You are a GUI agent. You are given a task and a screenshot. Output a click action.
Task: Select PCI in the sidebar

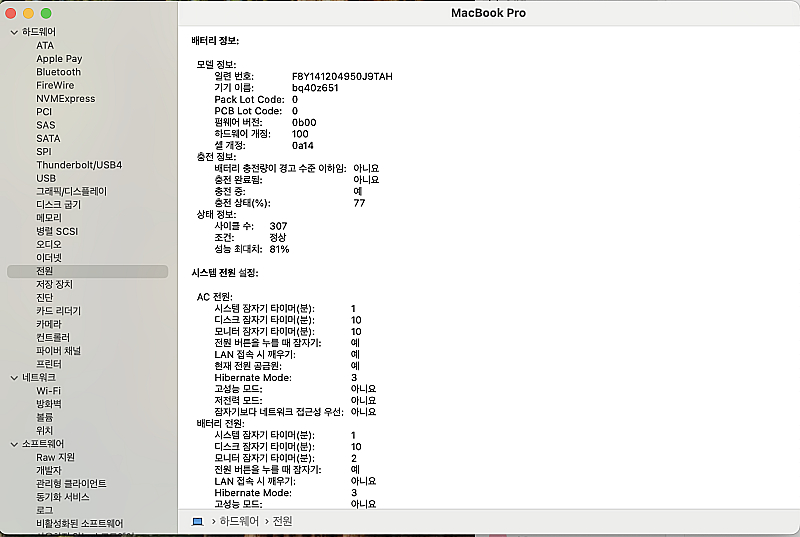(44, 112)
